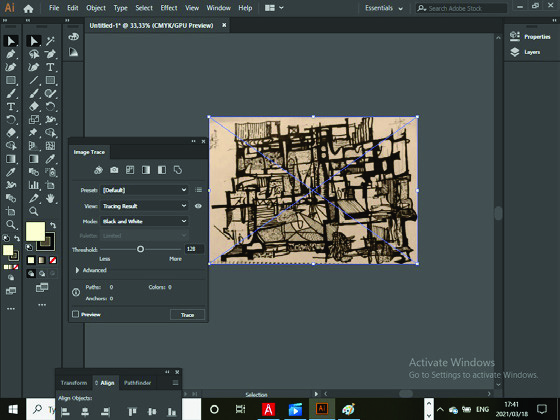Toggle the eye icon beside View dropdown

click(x=198, y=206)
